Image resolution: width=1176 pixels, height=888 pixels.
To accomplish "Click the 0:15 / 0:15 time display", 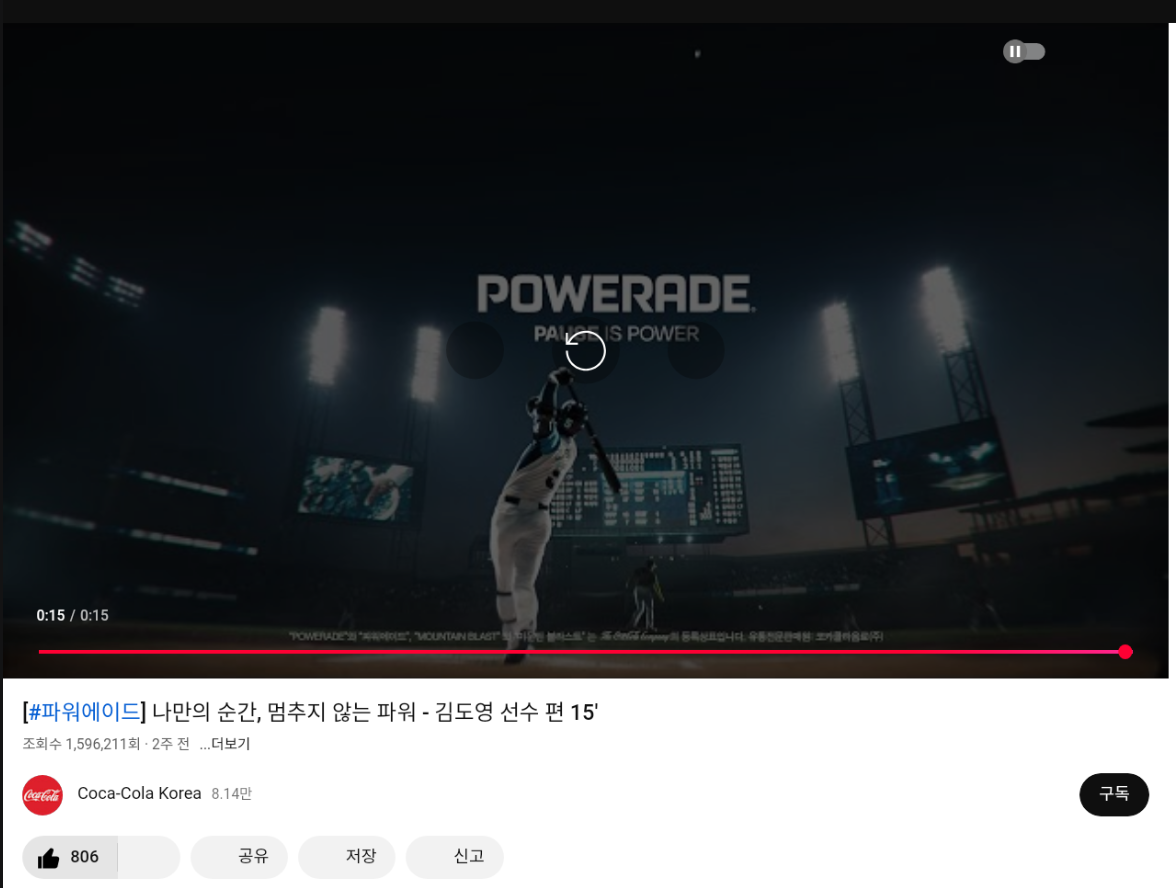I will [x=73, y=615].
